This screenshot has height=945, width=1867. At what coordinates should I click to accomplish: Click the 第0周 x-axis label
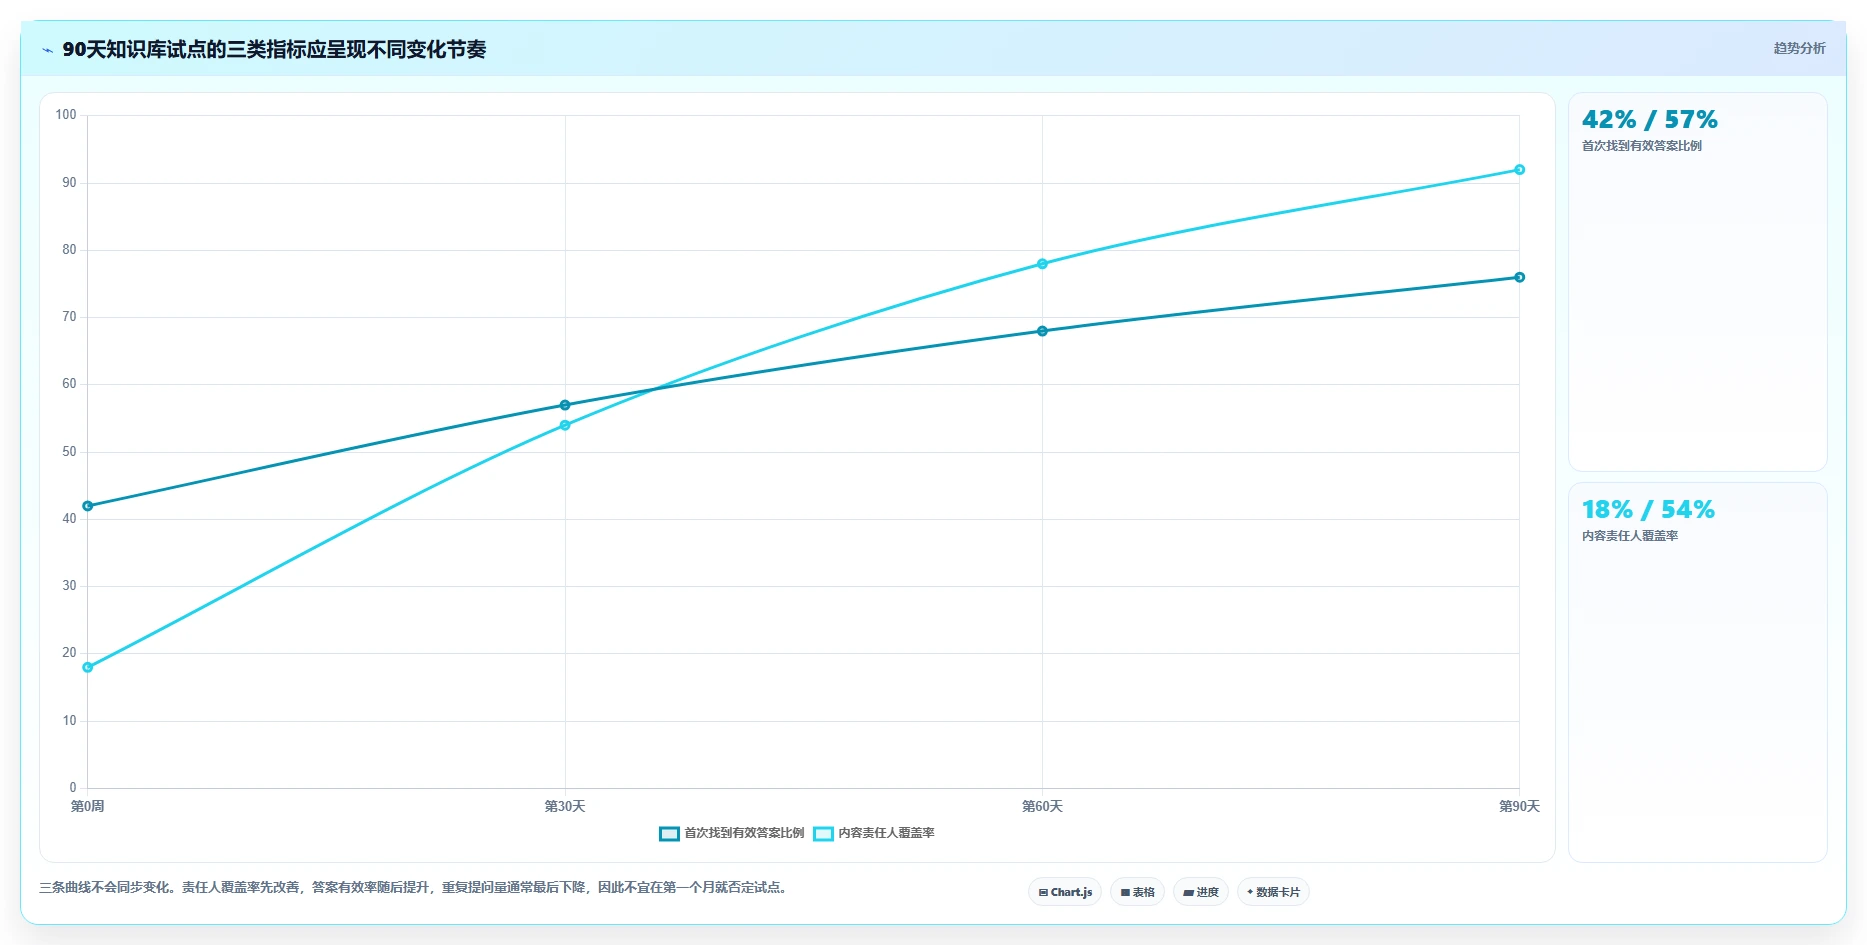click(88, 806)
